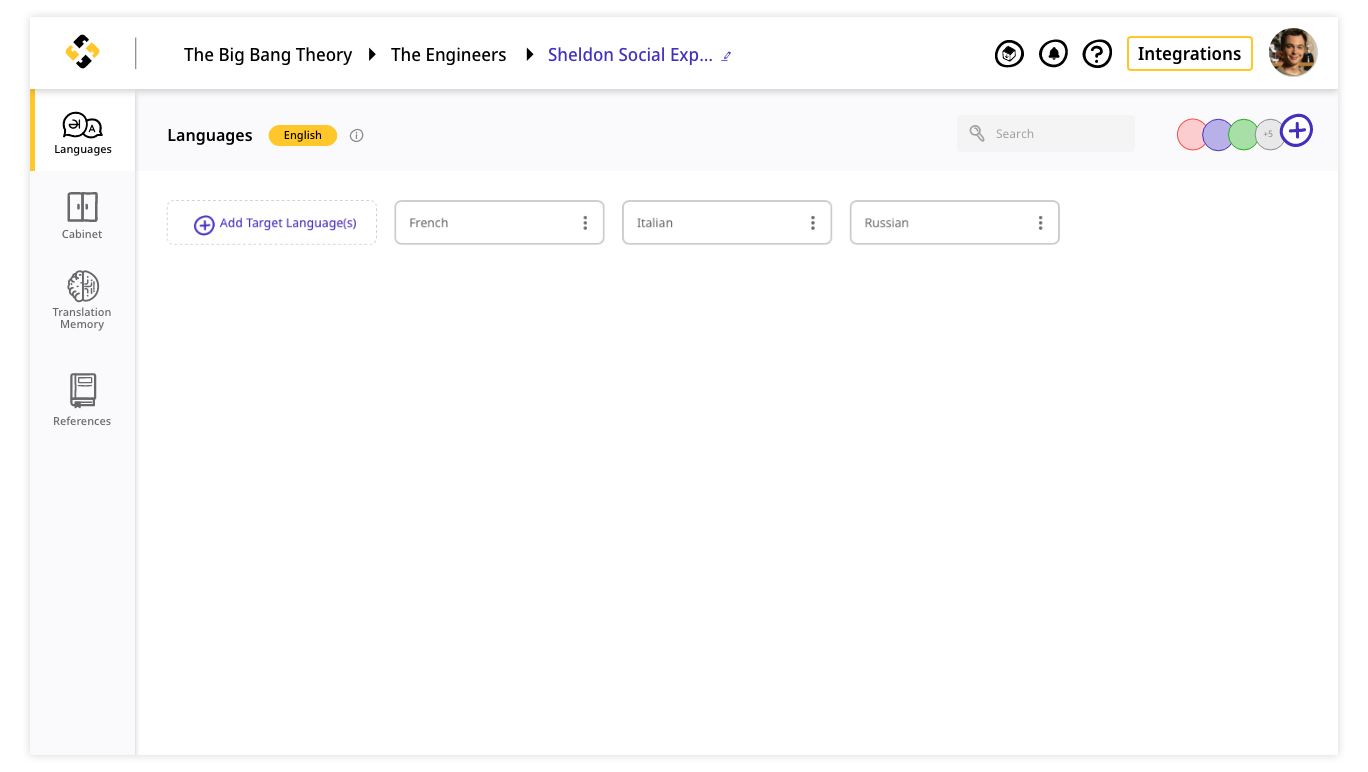Open help question mark icon

(x=1097, y=54)
